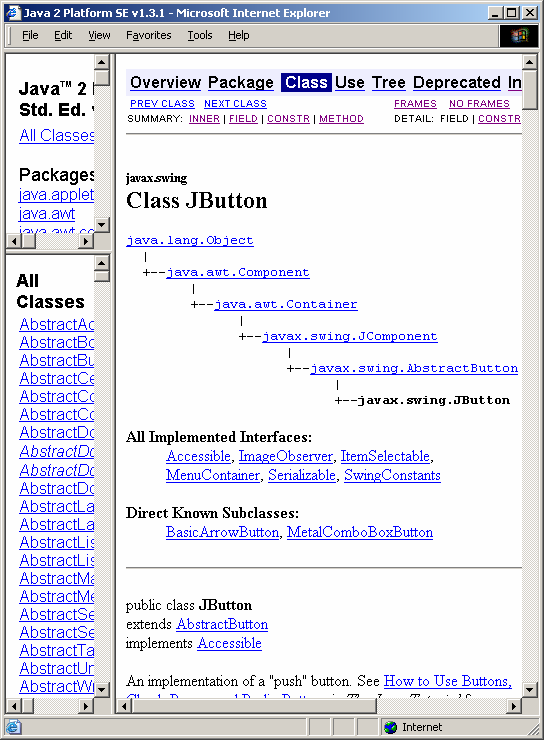Viewport: 544px width, 740px height.
Task: Click main content frame scroll up arrow
Action: pos(530,62)
